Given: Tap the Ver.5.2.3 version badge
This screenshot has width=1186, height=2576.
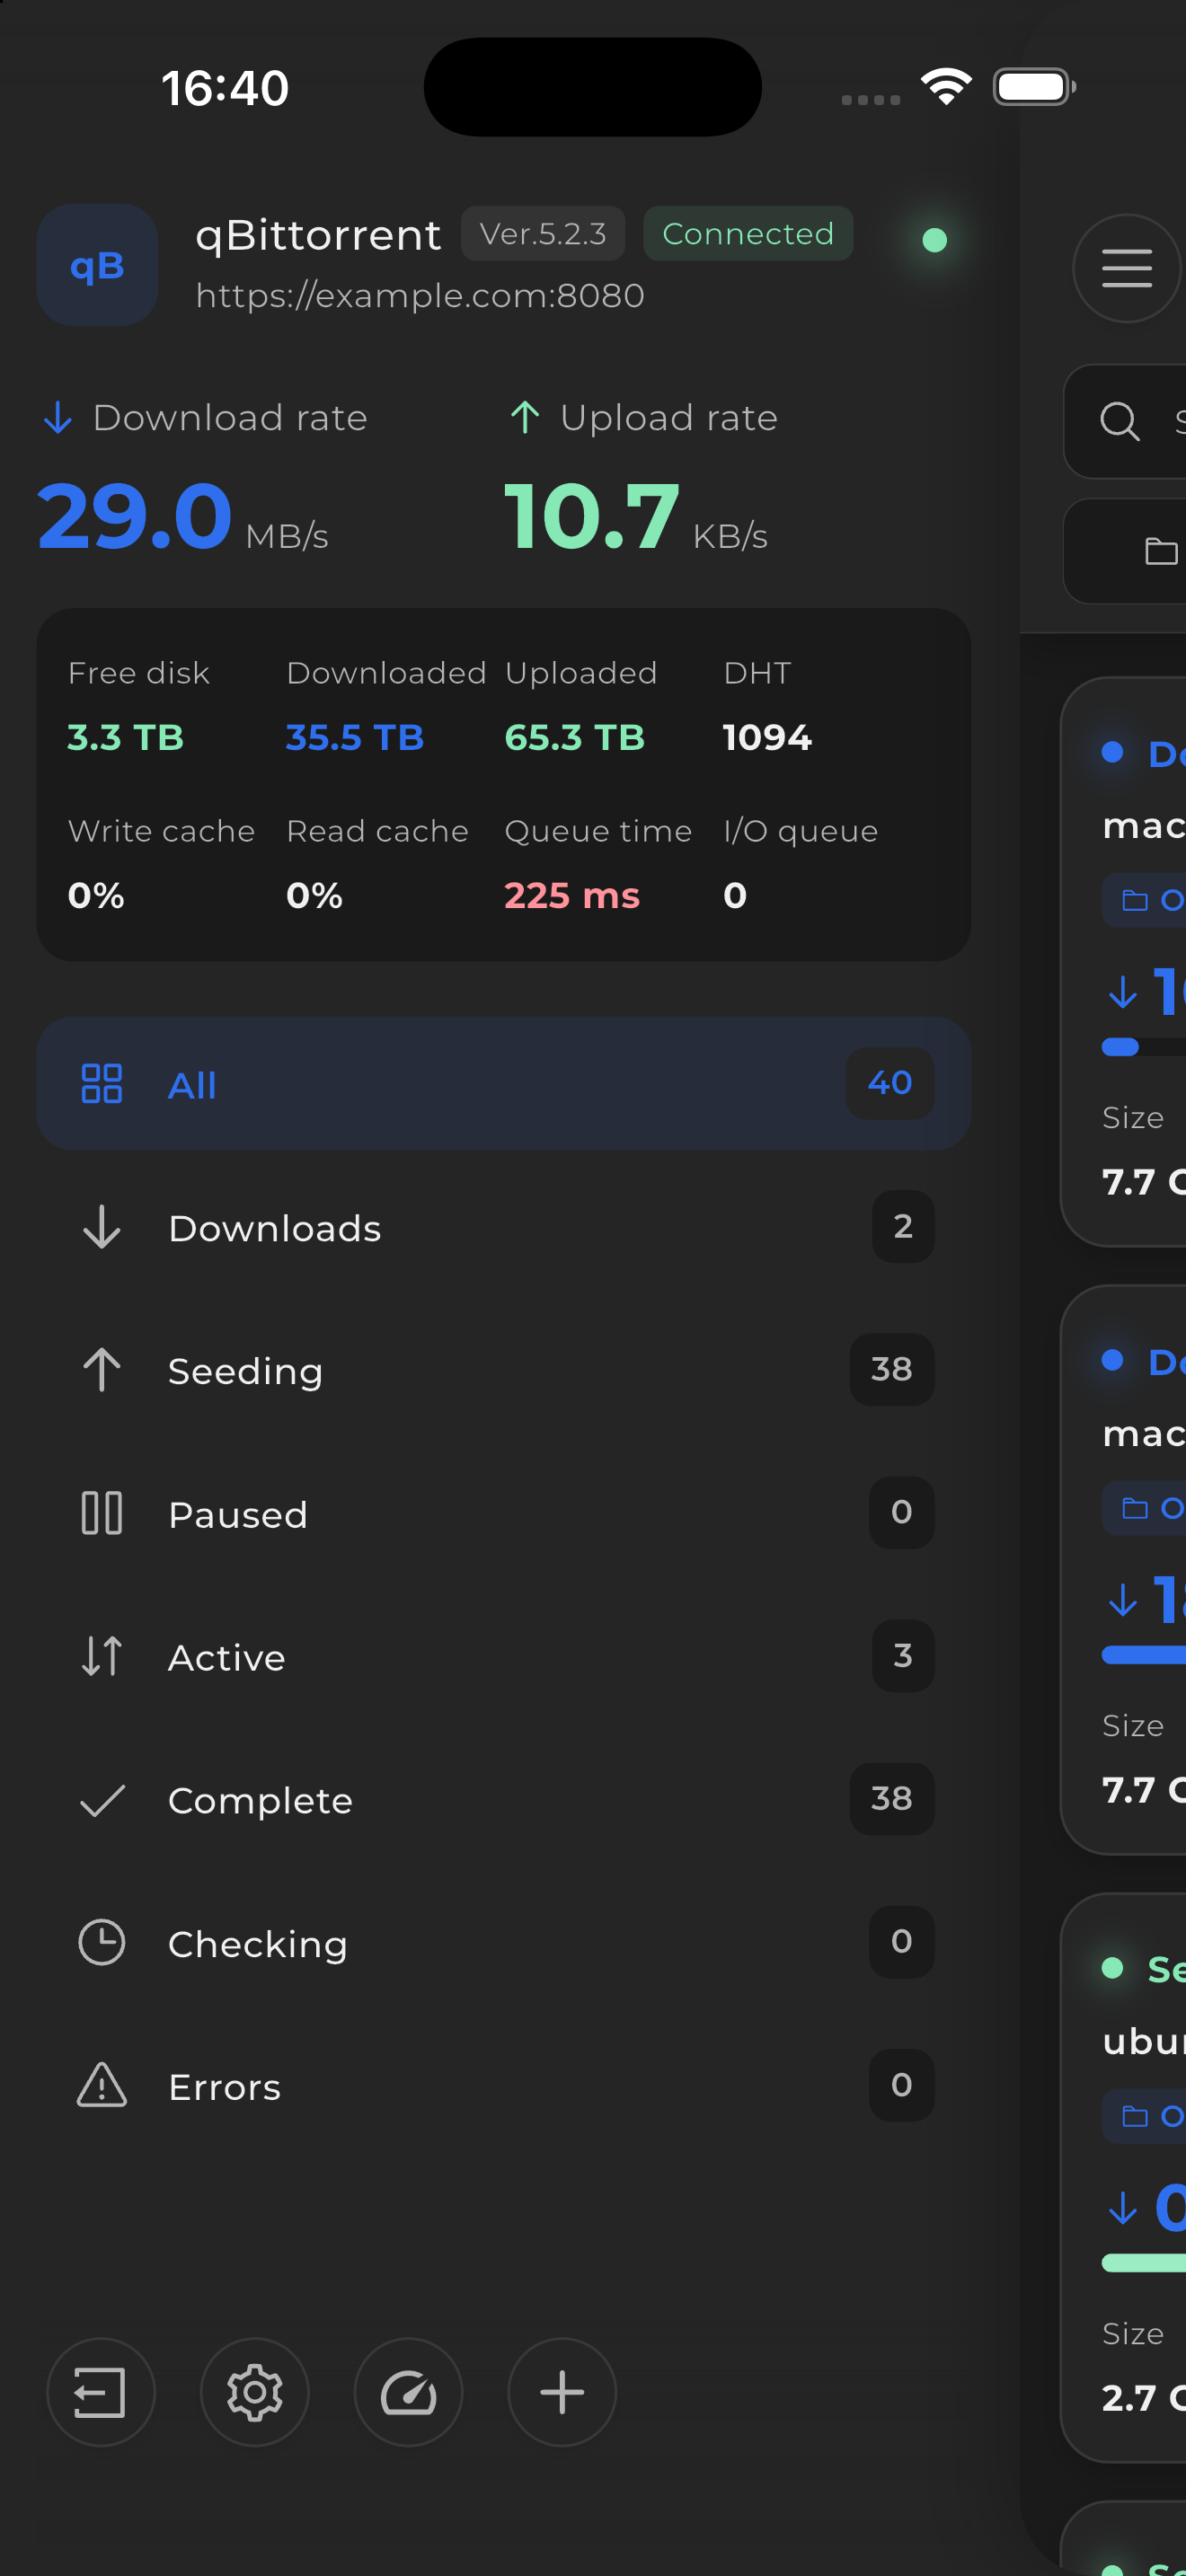Looking at the screenshot, I should (543, 234).
